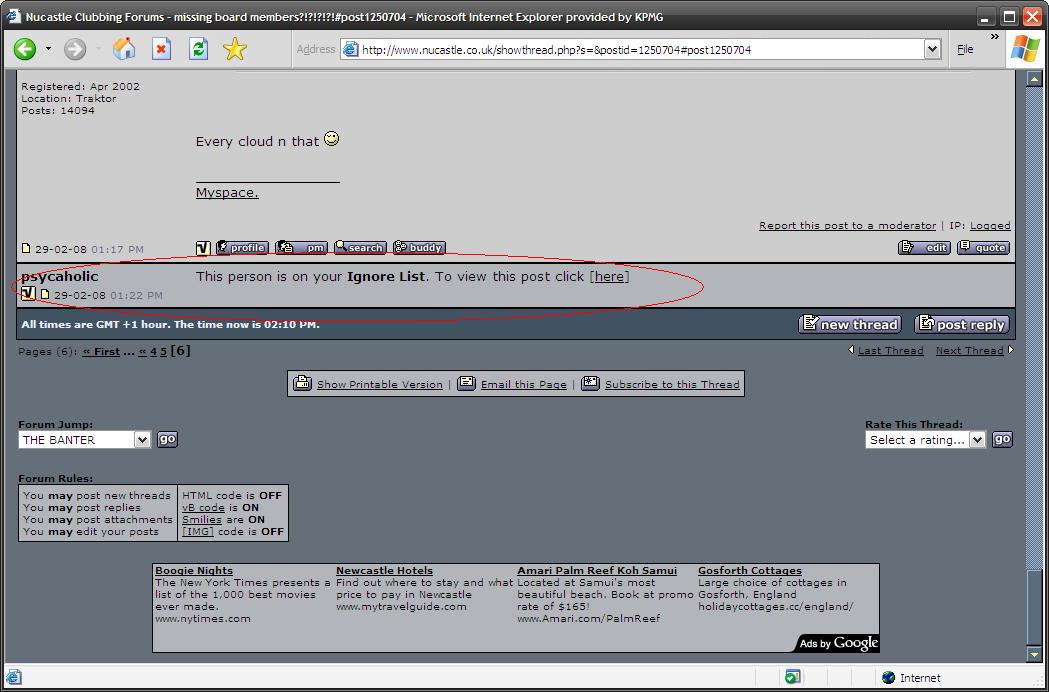Refresh the page with the Refresh icon
Viewport: 1049px width, 692px height.
point(198,49)
